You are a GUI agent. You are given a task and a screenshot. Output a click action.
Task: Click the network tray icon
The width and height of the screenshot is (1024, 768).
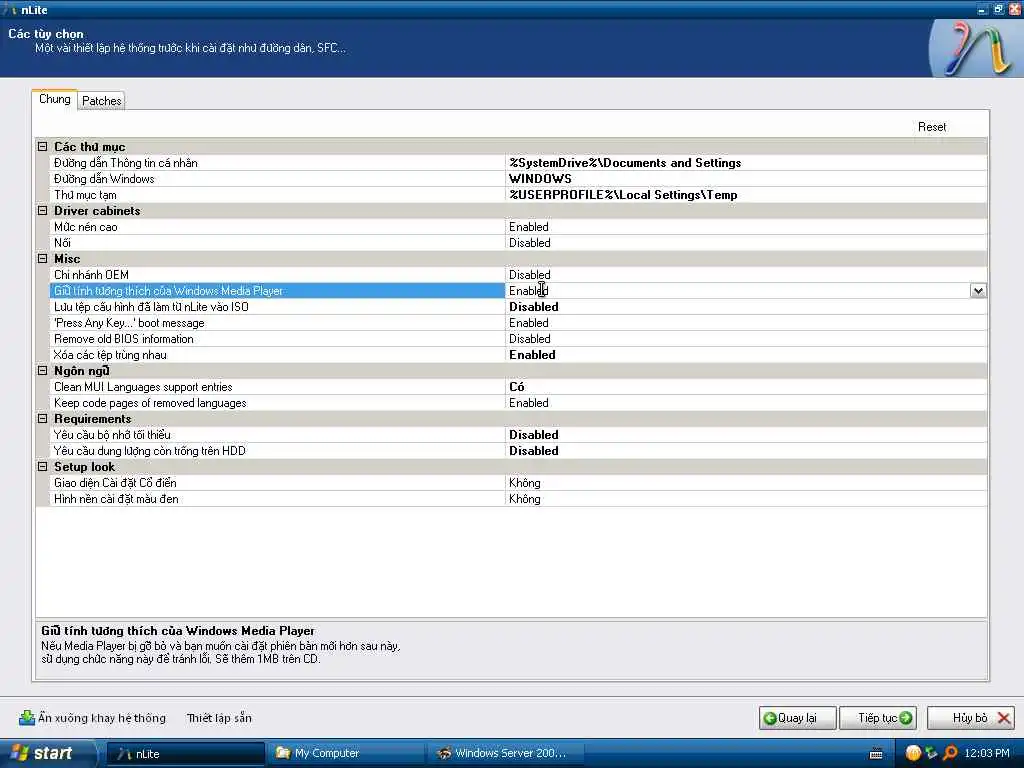point(931,754)
